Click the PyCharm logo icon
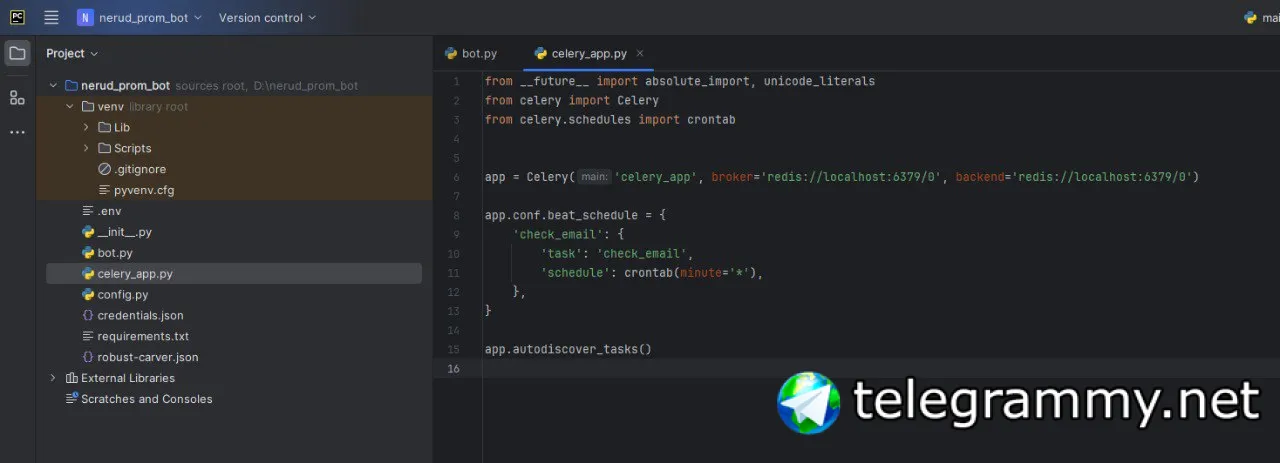This screenshot has height=463, width=1280. 17,17
